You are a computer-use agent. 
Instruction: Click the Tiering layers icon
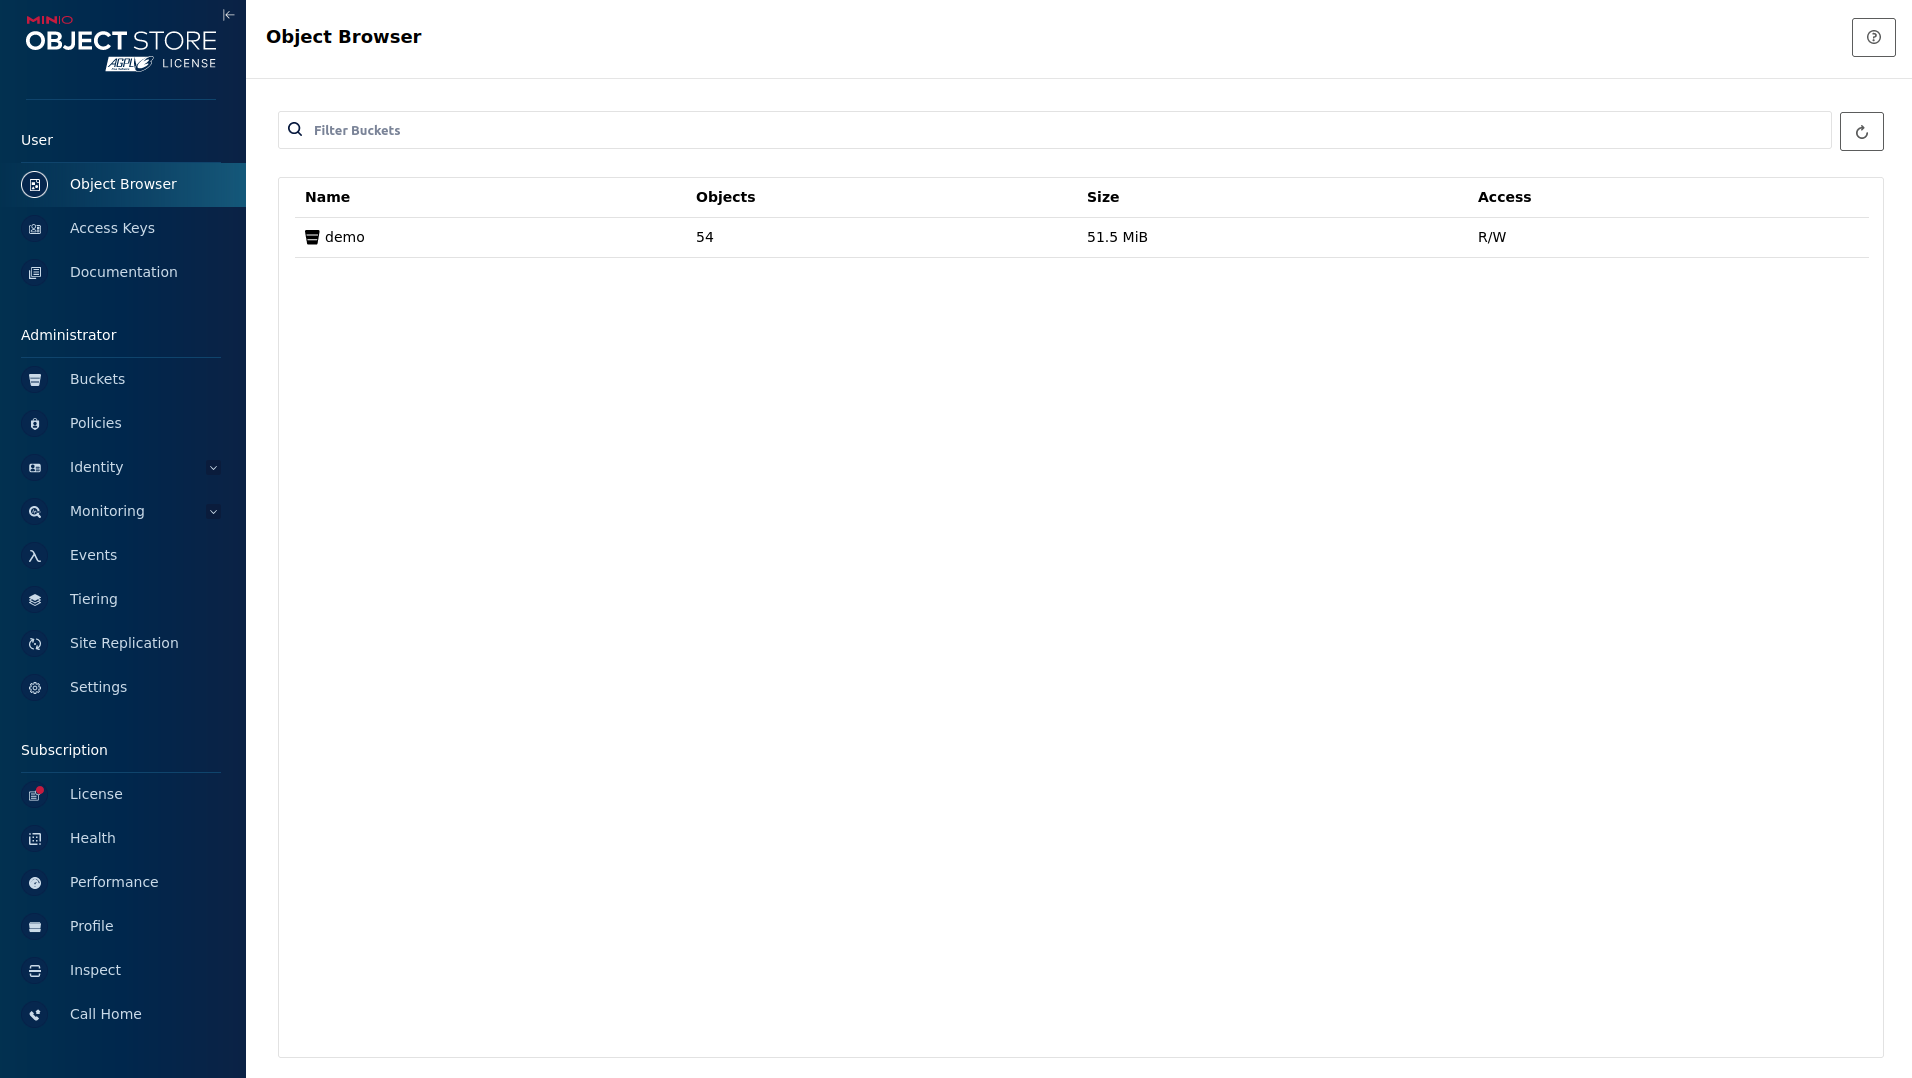(x=35, y=600)
